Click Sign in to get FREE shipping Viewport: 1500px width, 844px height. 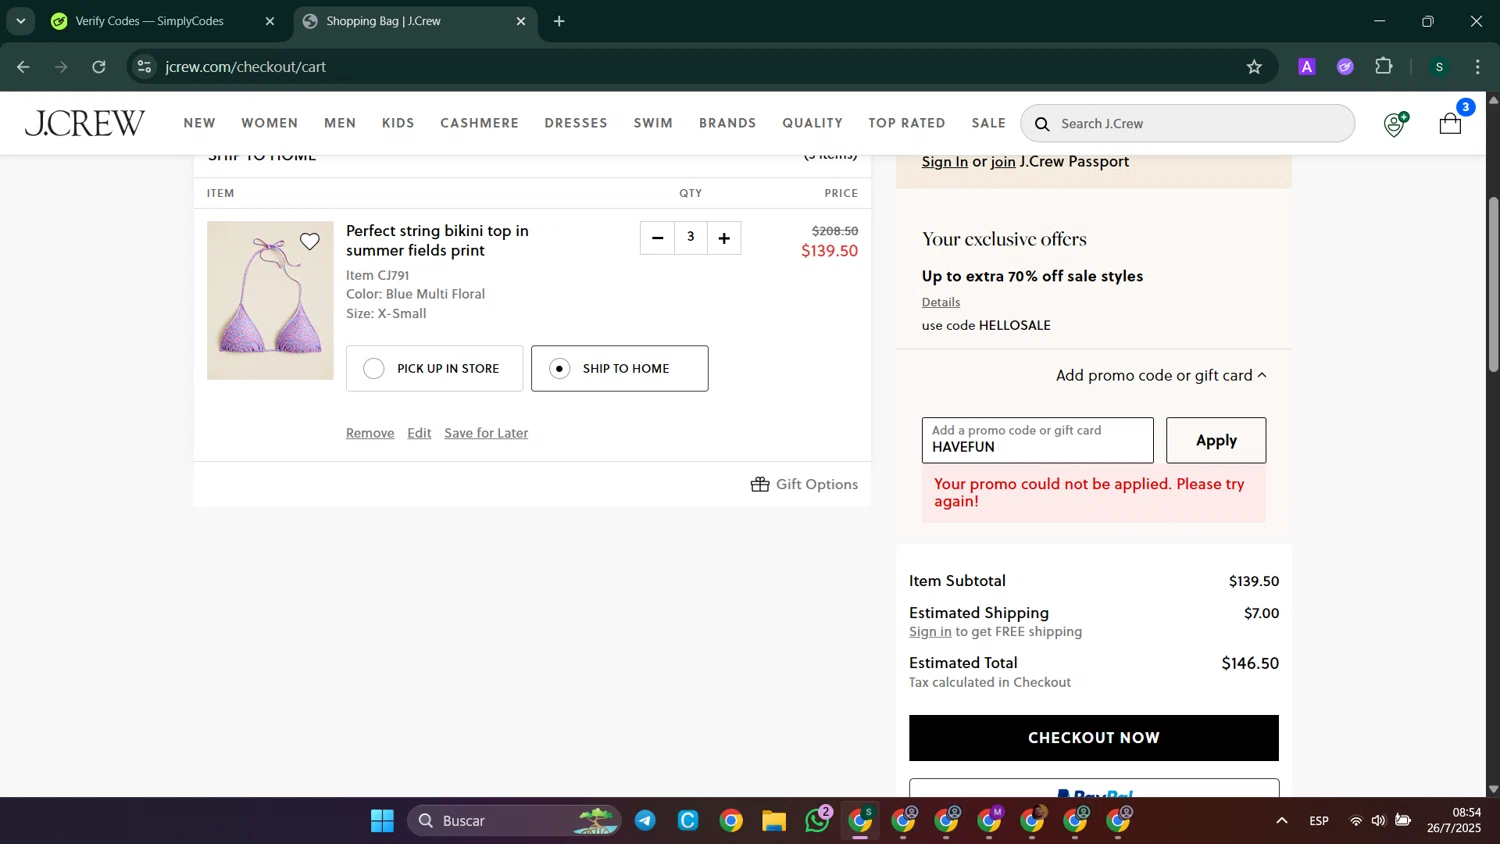pos(930,632)
